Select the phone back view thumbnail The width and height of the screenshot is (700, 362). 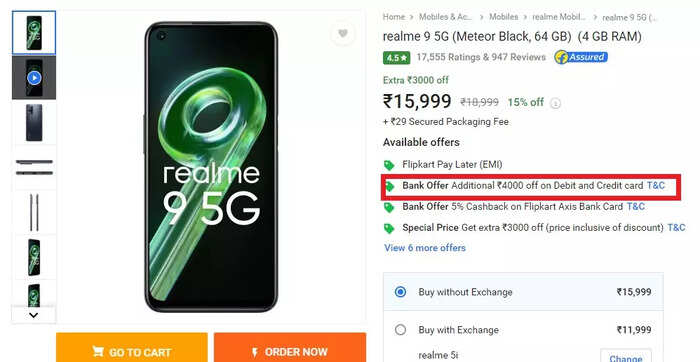tap(34, 122)
